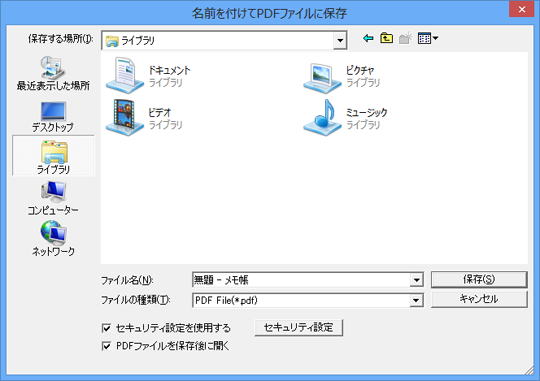Image resolution: width=540 pixels, height=381 pixels.
Task: Open the Security Settings (セキュリティ設定) button
Action: 299,327
